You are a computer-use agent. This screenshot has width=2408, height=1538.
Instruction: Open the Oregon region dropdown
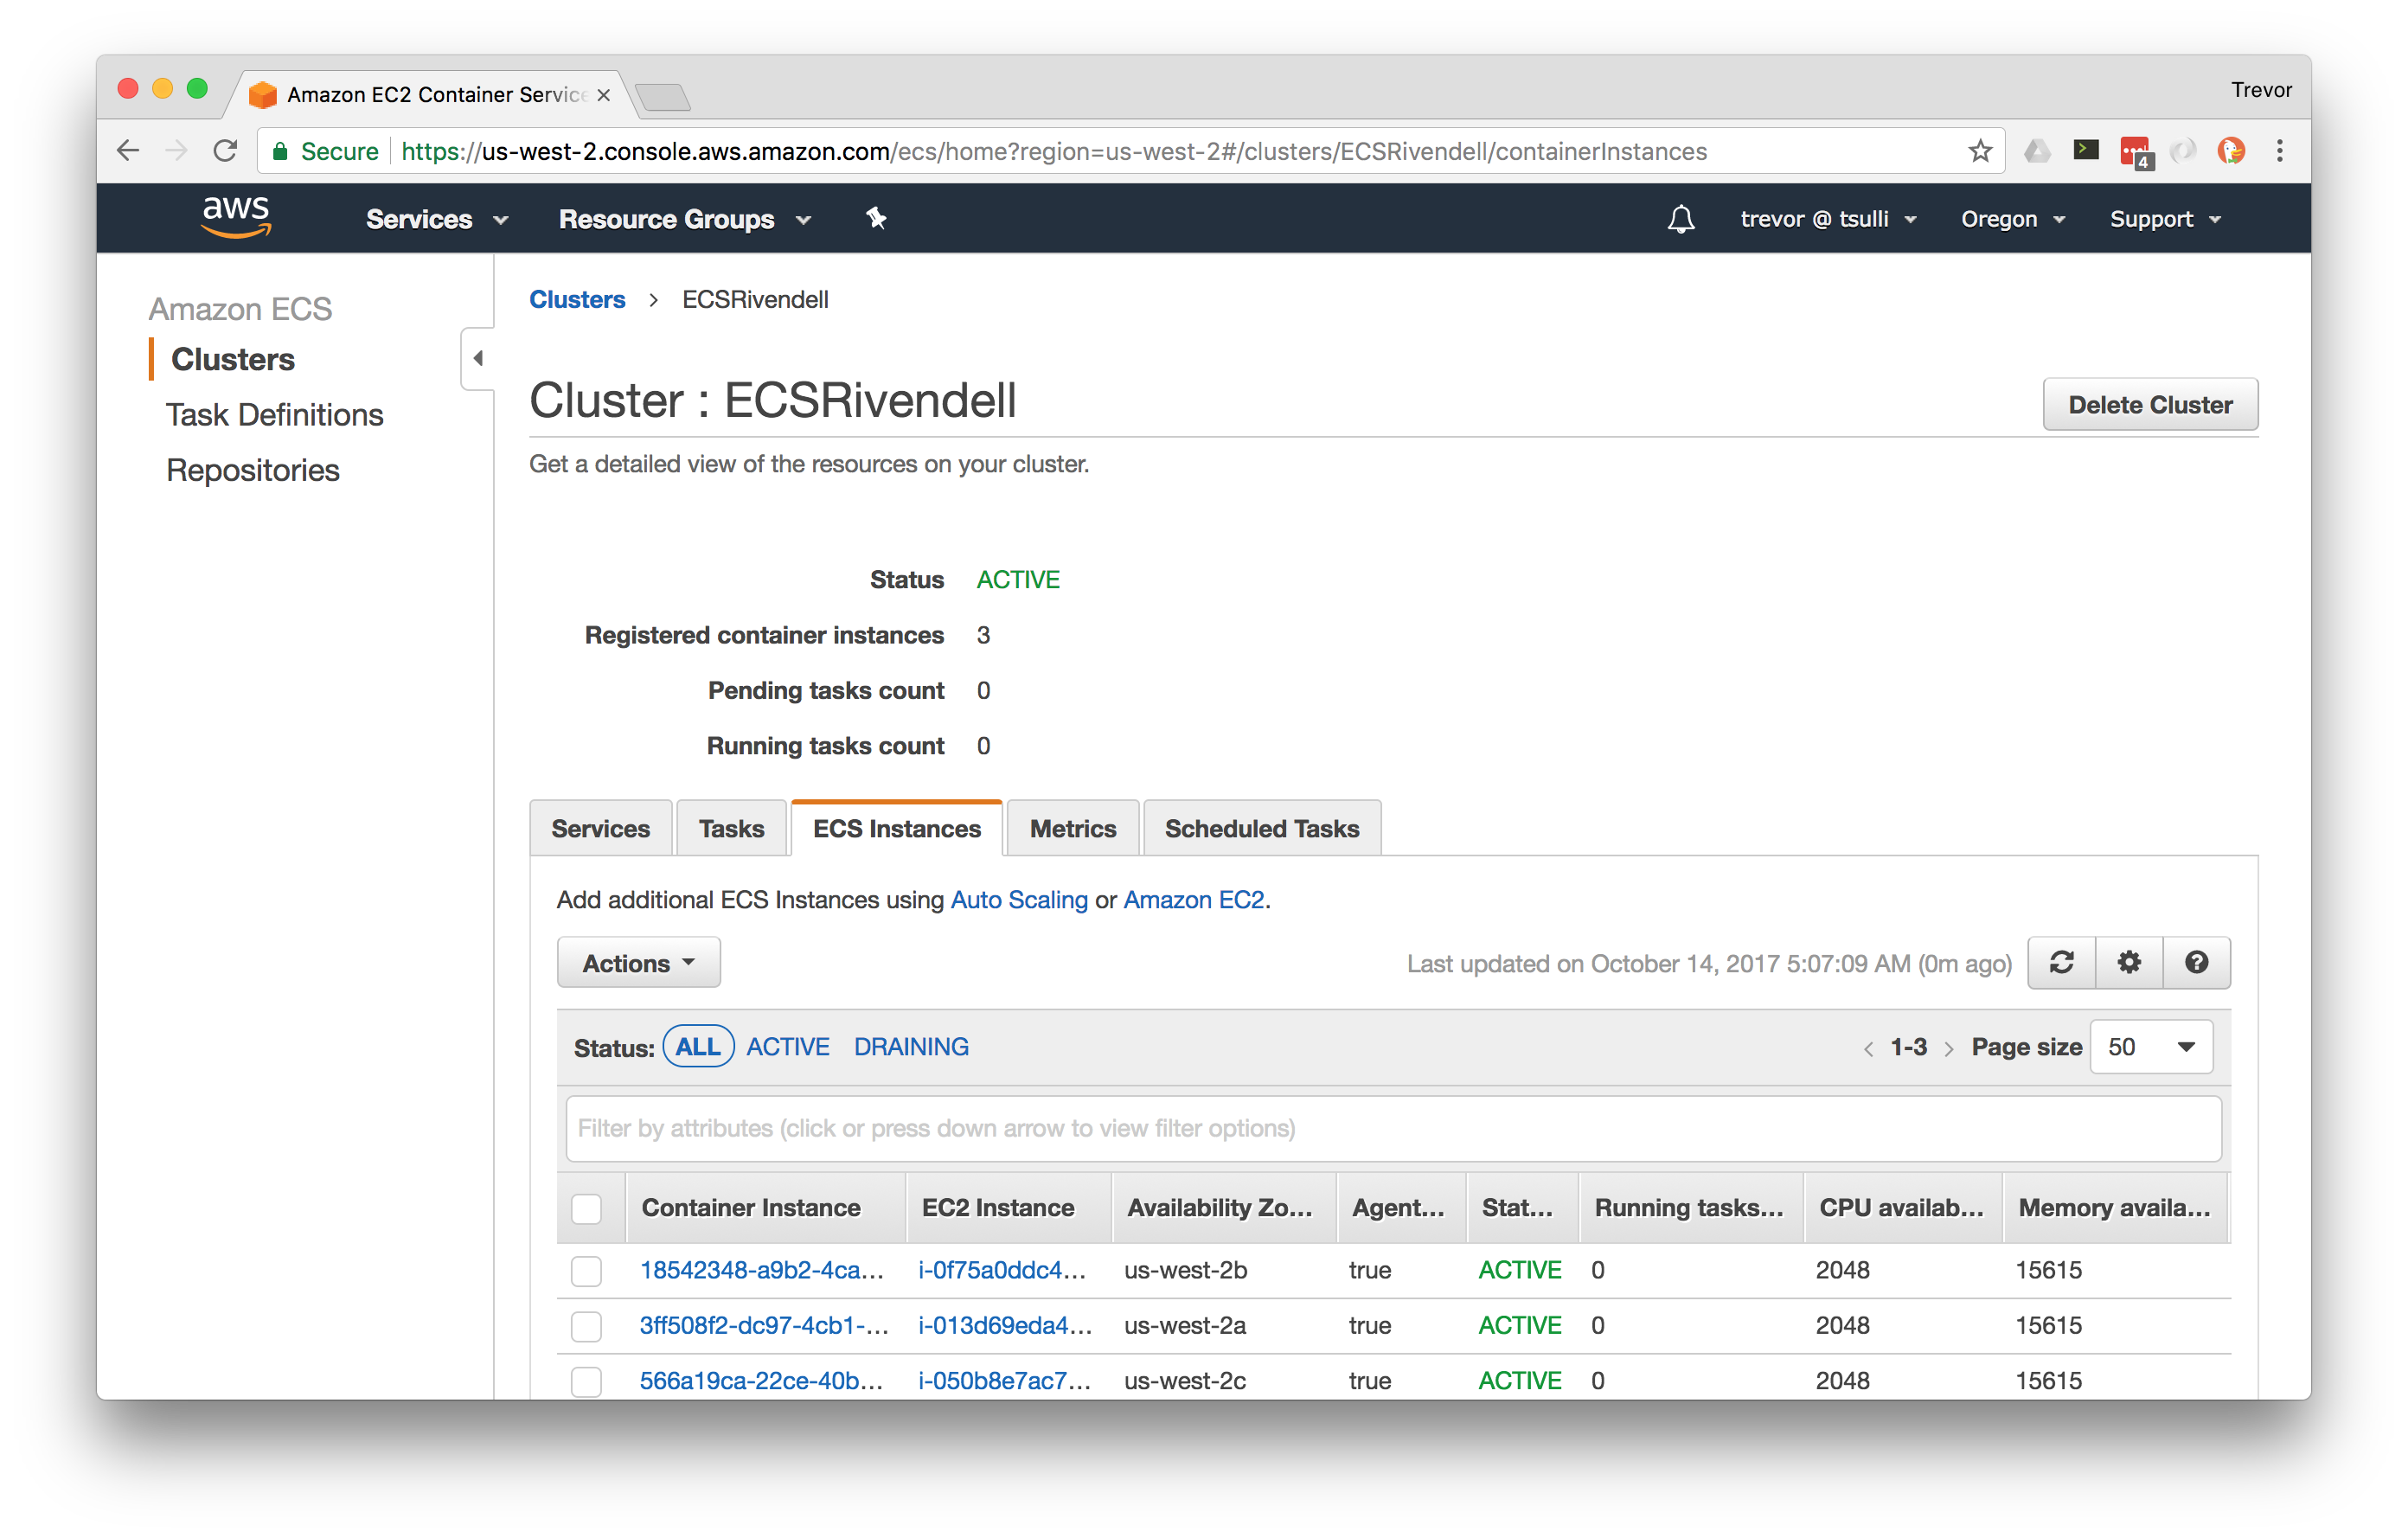2012,219
